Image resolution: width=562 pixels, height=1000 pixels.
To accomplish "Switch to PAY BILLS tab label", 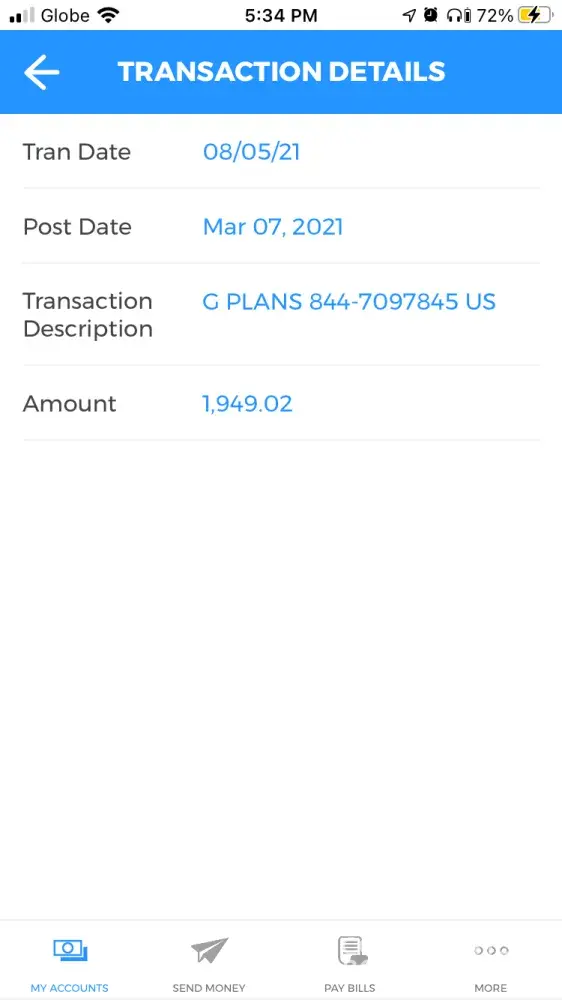I will pyautogui.click(x=350, y=988).
